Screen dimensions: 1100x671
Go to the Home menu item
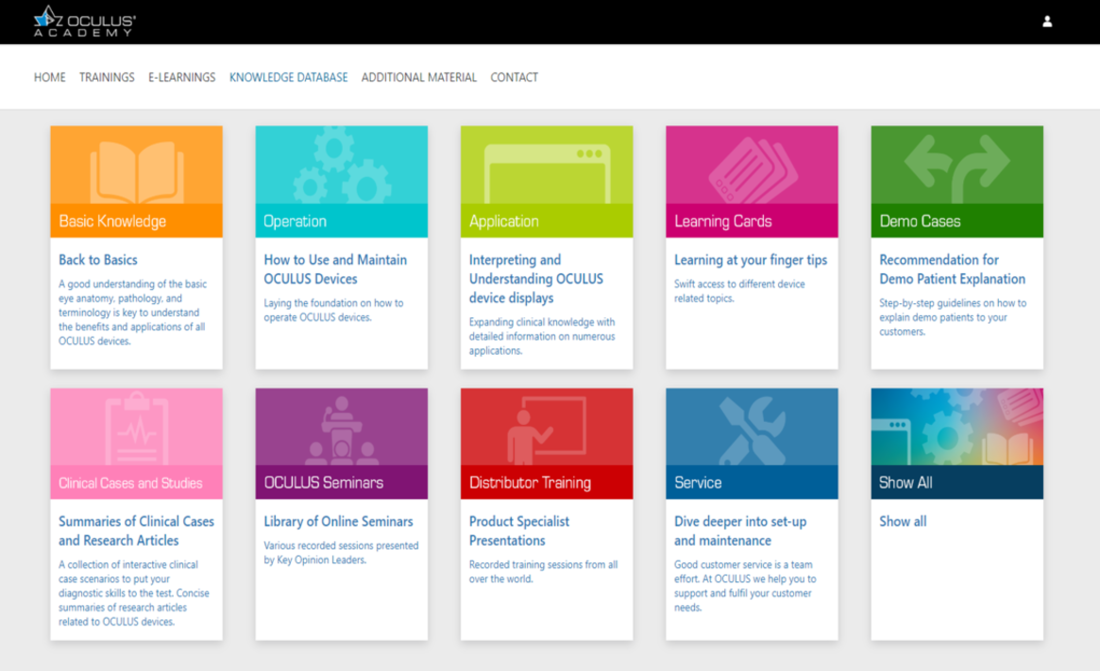tap(50, 77)
